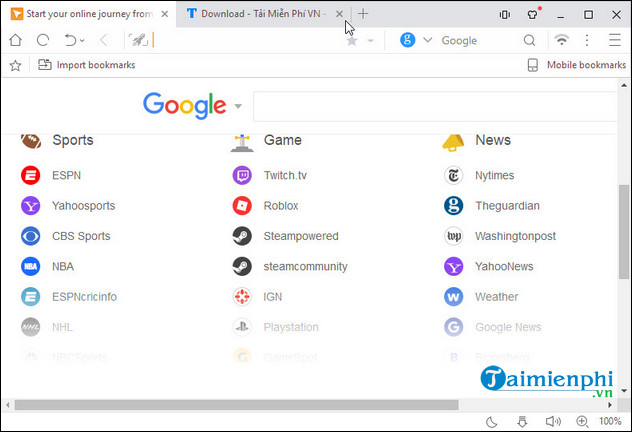
Task: Click the News category heading
Action: point(493,140)
